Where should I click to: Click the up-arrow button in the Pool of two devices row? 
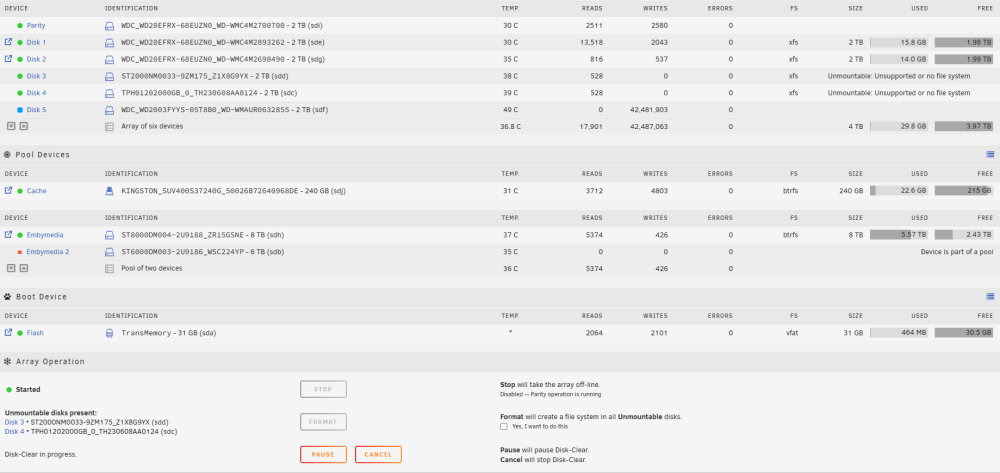24,268
